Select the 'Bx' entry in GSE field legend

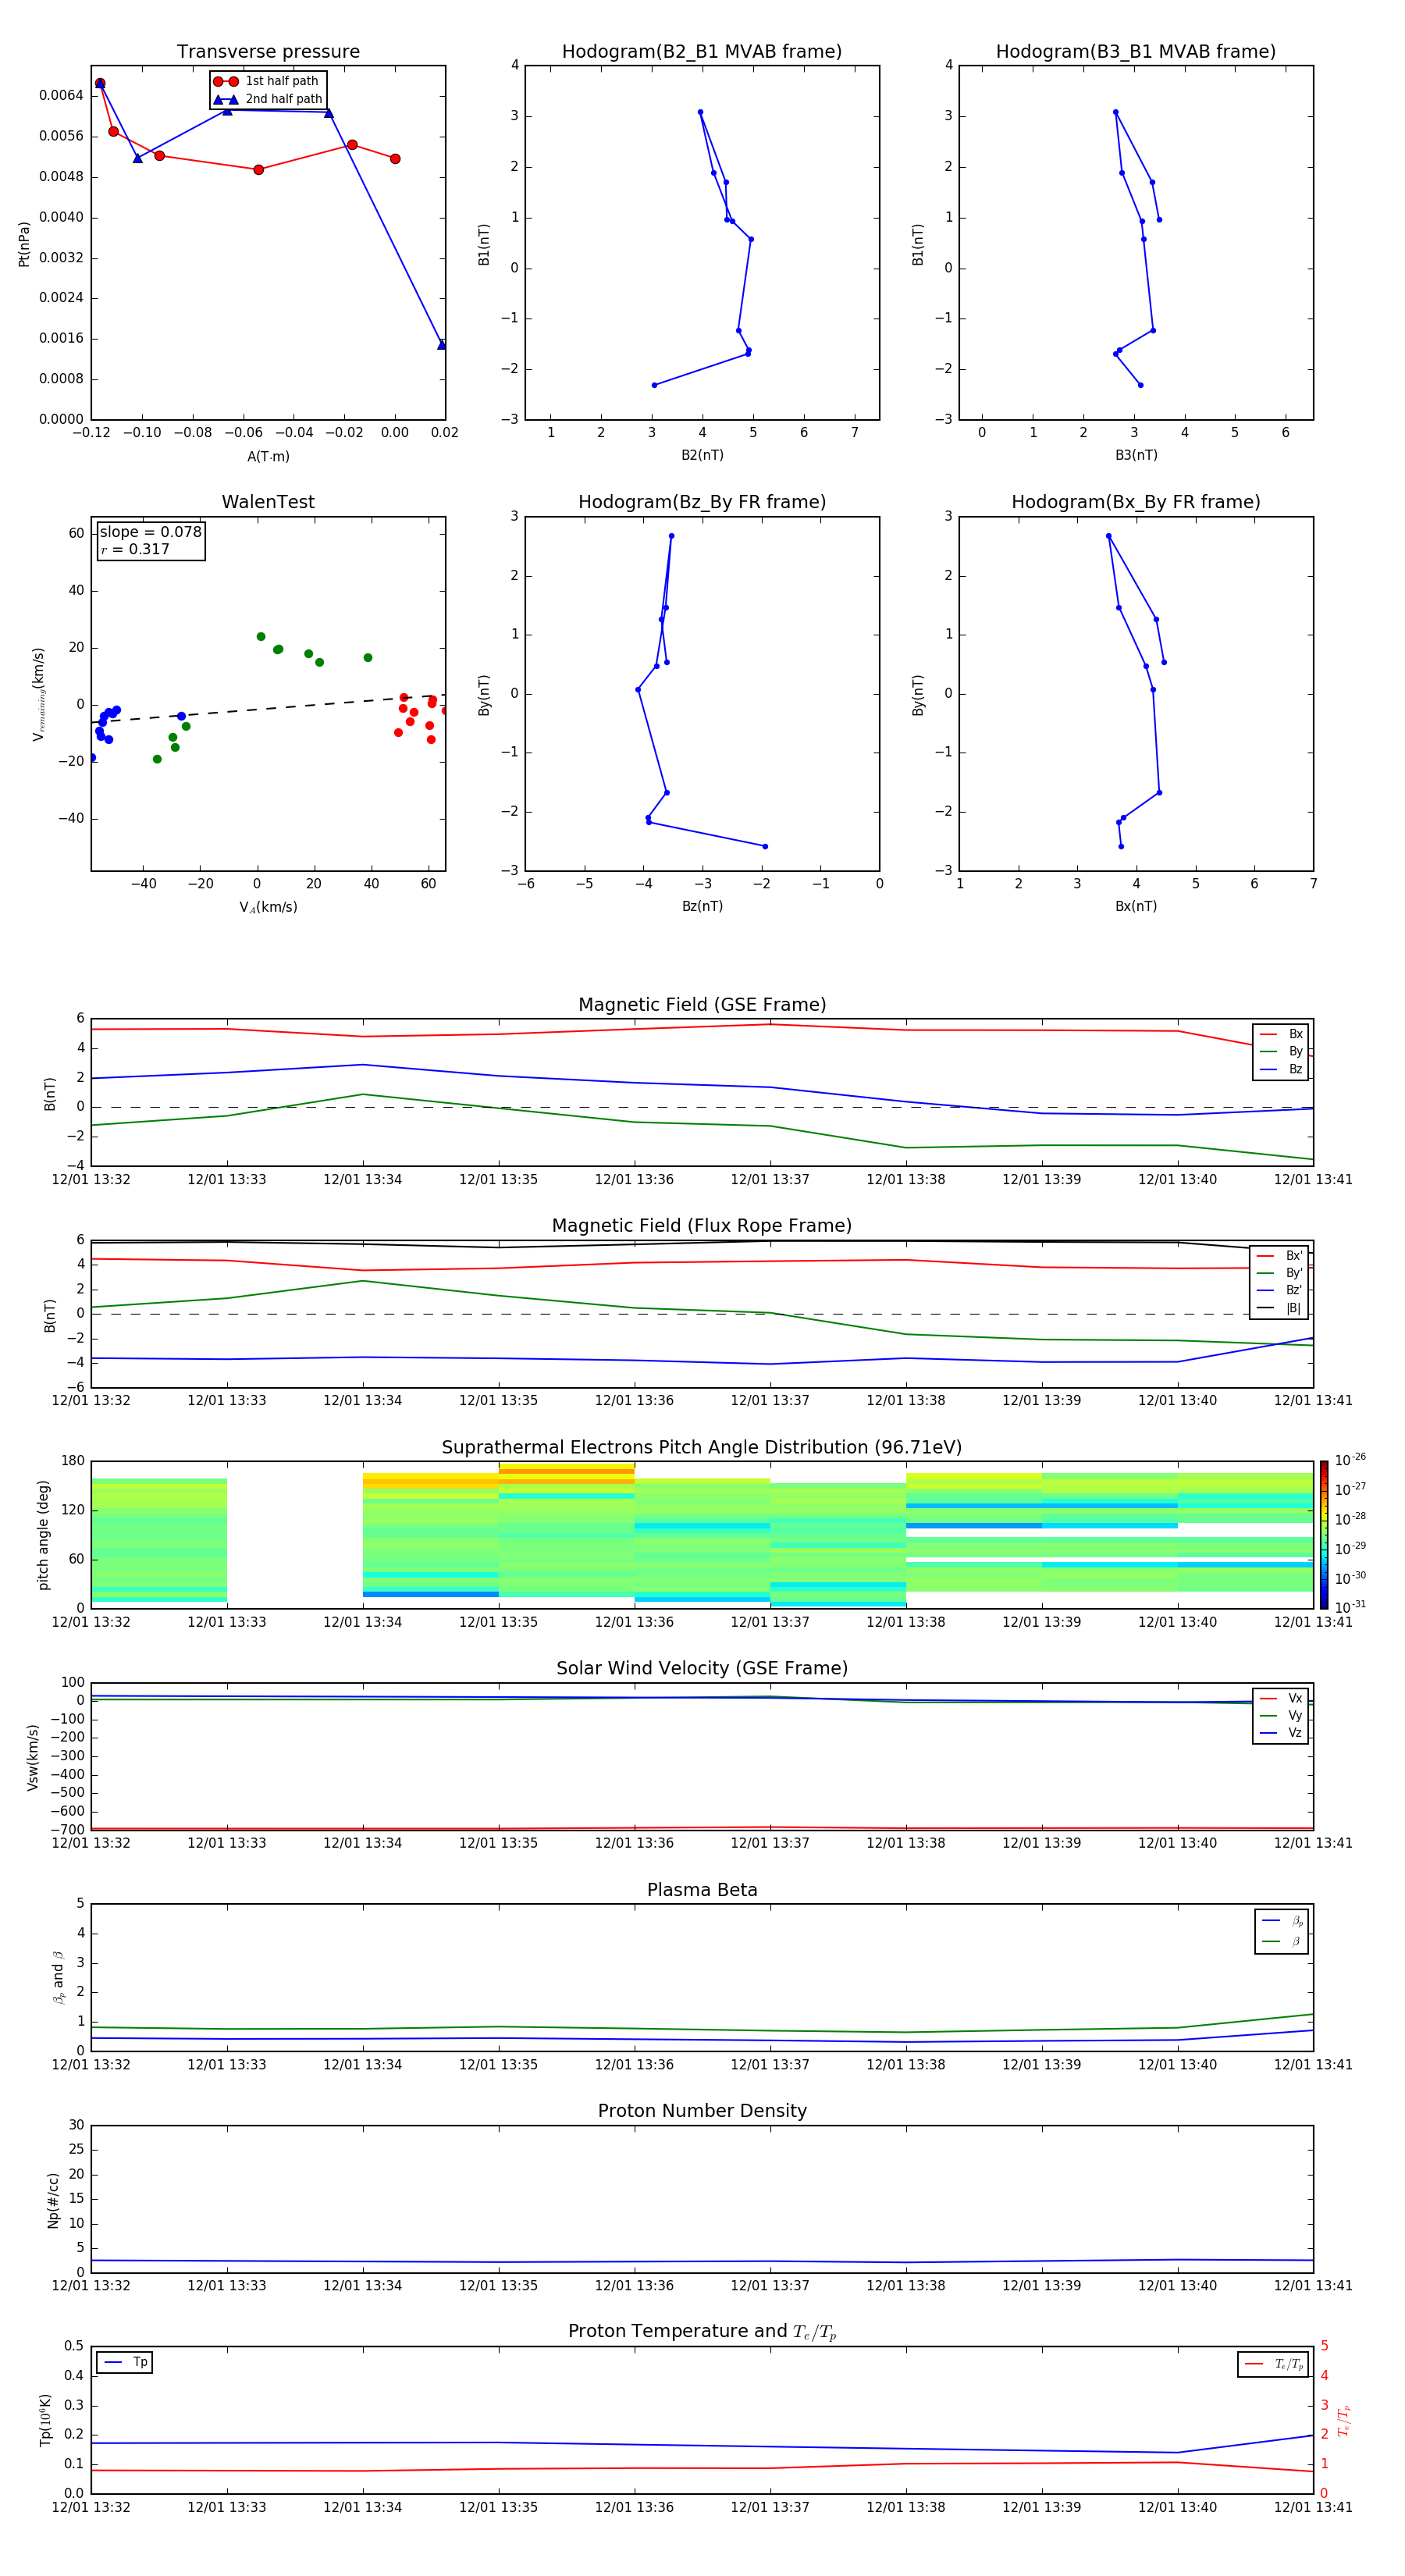pos(1281,1034)
